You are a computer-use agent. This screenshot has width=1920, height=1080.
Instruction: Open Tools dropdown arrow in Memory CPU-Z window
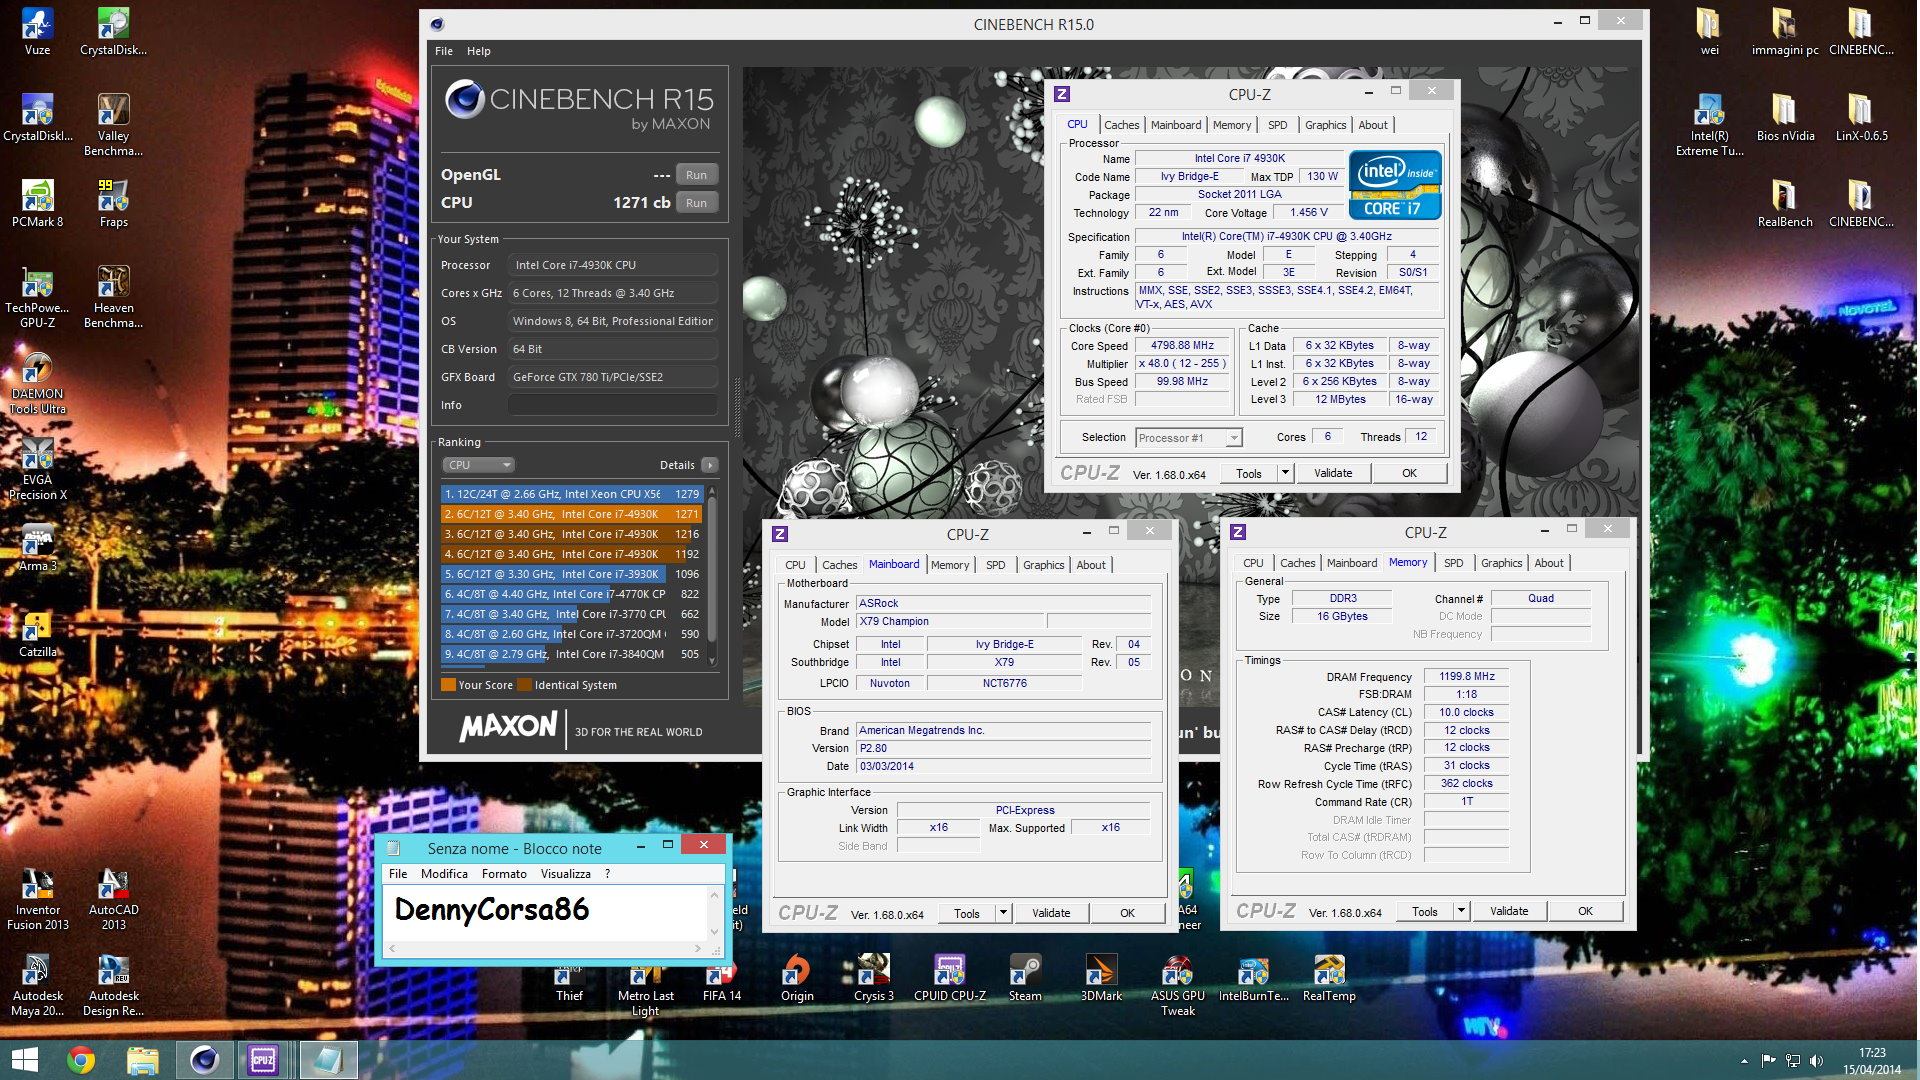tap(1461, 911)
